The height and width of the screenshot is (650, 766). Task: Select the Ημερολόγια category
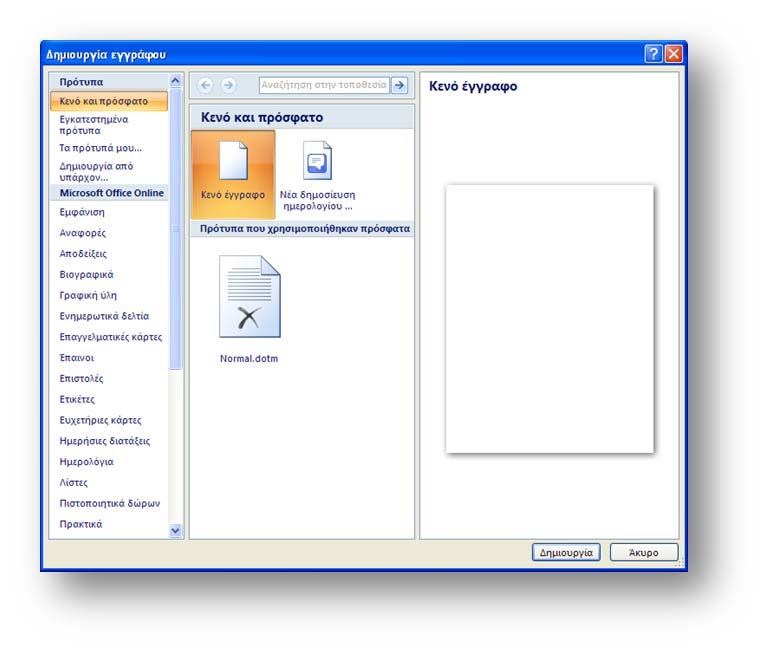click(x=86, y=461)
